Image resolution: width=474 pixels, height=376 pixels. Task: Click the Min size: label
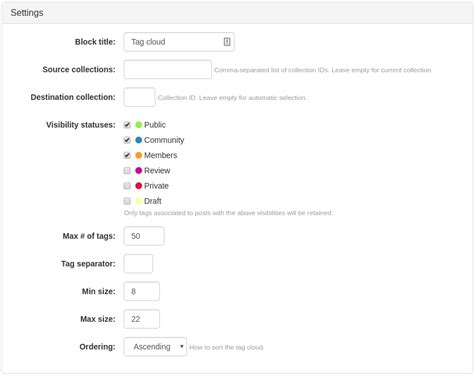coord(99,291)
